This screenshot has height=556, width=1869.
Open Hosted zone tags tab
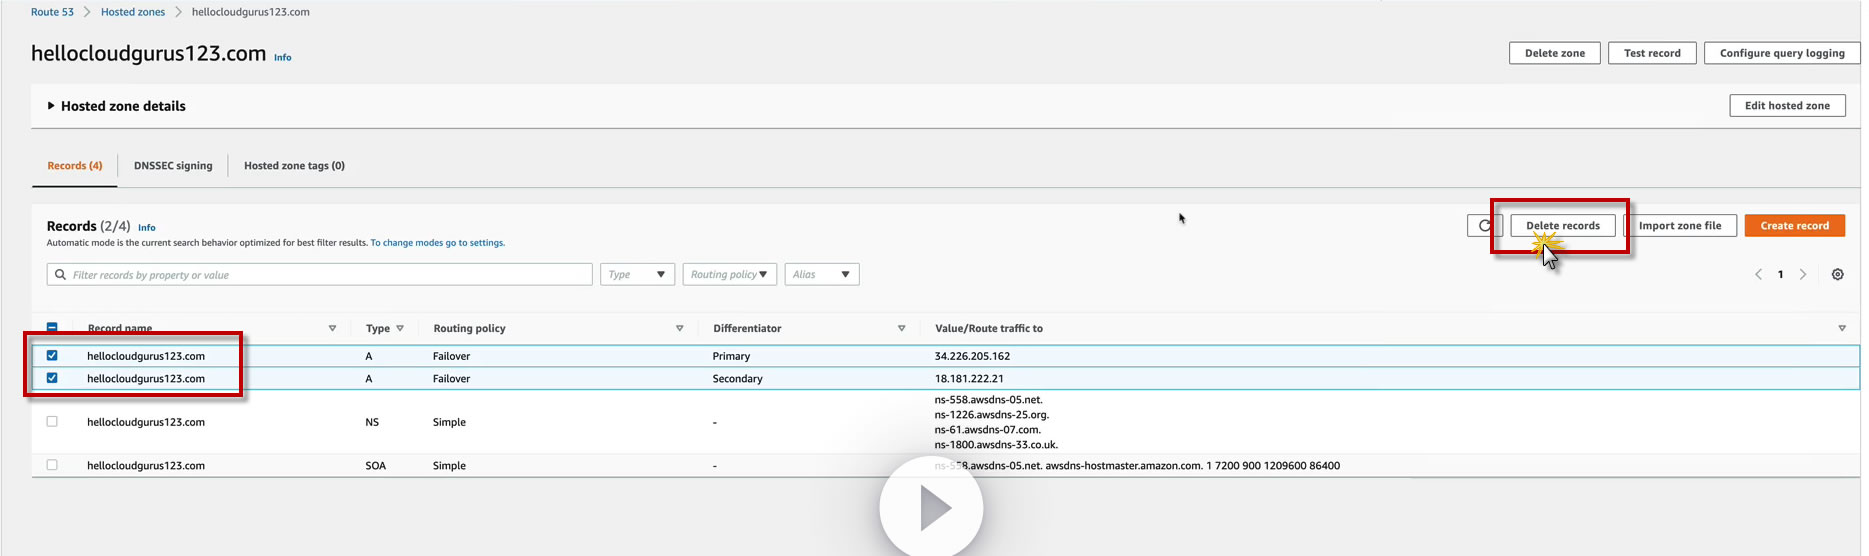pyautogui.click(x=294, y=166)
